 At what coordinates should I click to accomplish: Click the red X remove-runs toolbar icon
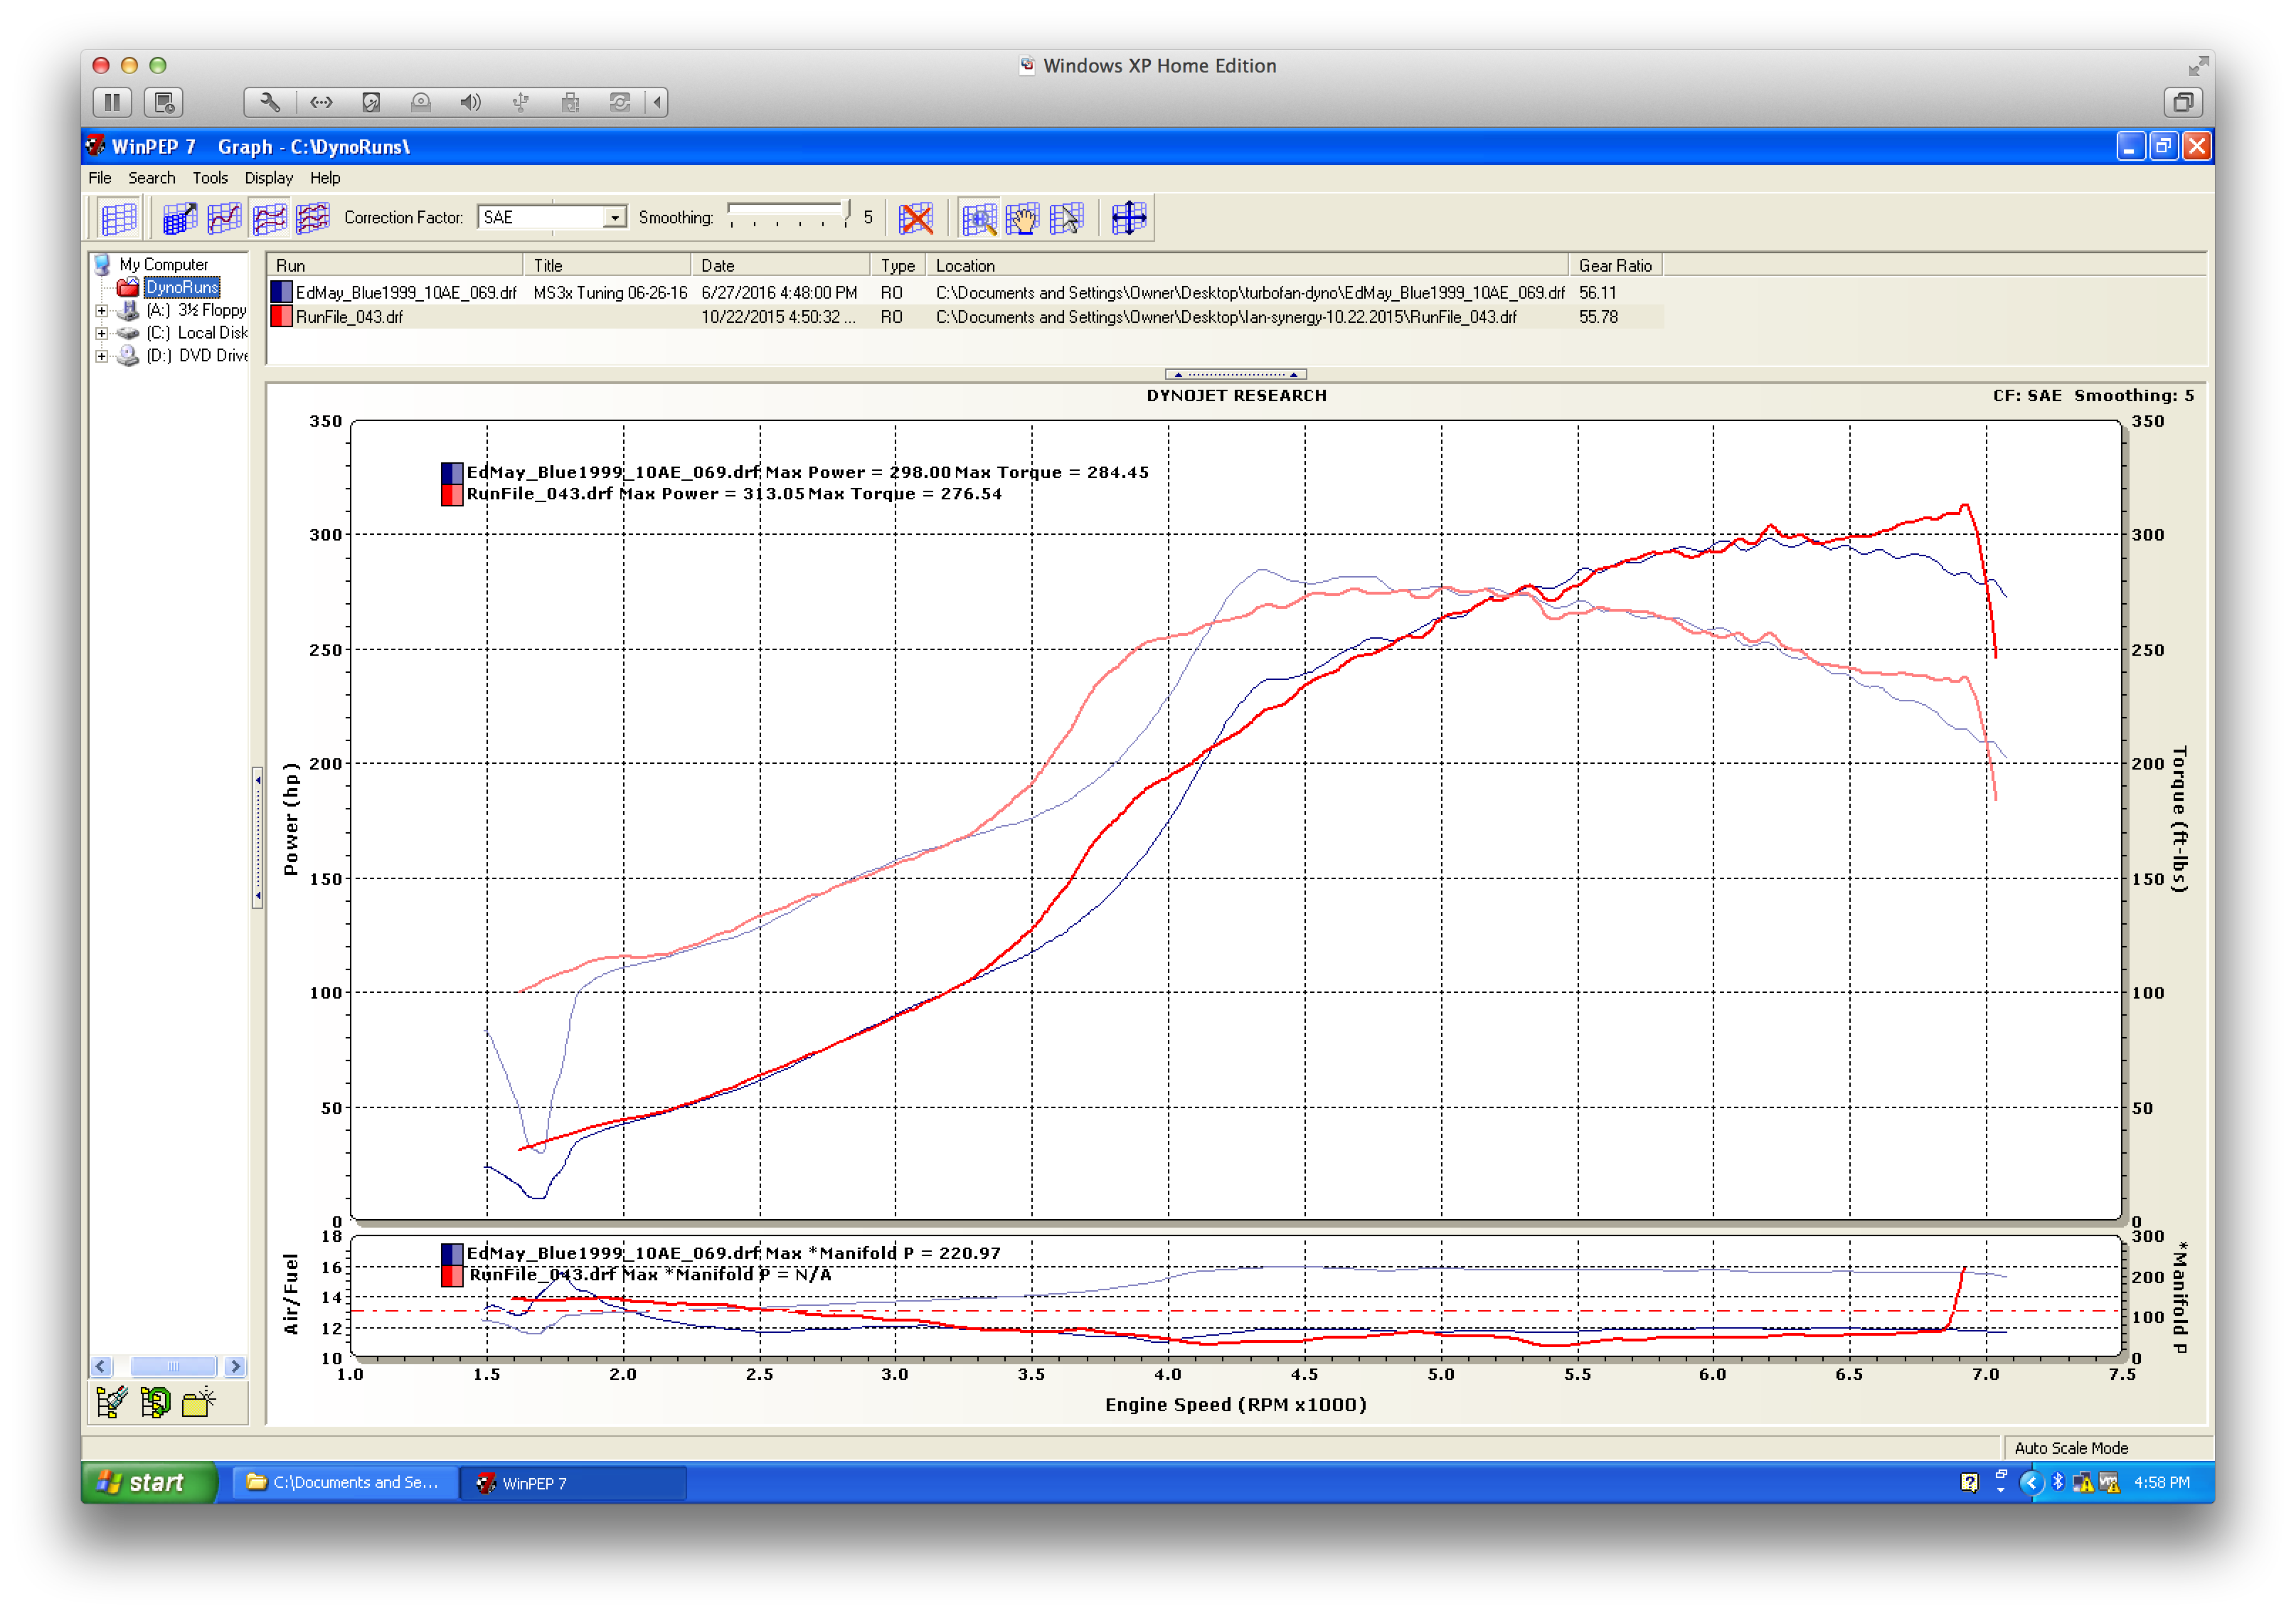pyautogui.click(x=915, y=218)
